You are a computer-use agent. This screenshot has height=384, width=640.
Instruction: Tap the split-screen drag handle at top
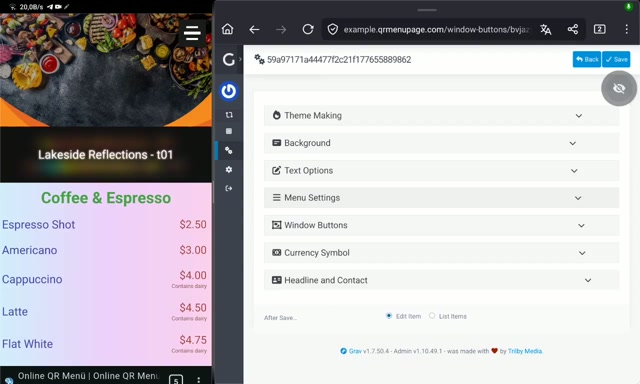pos(427,10)
